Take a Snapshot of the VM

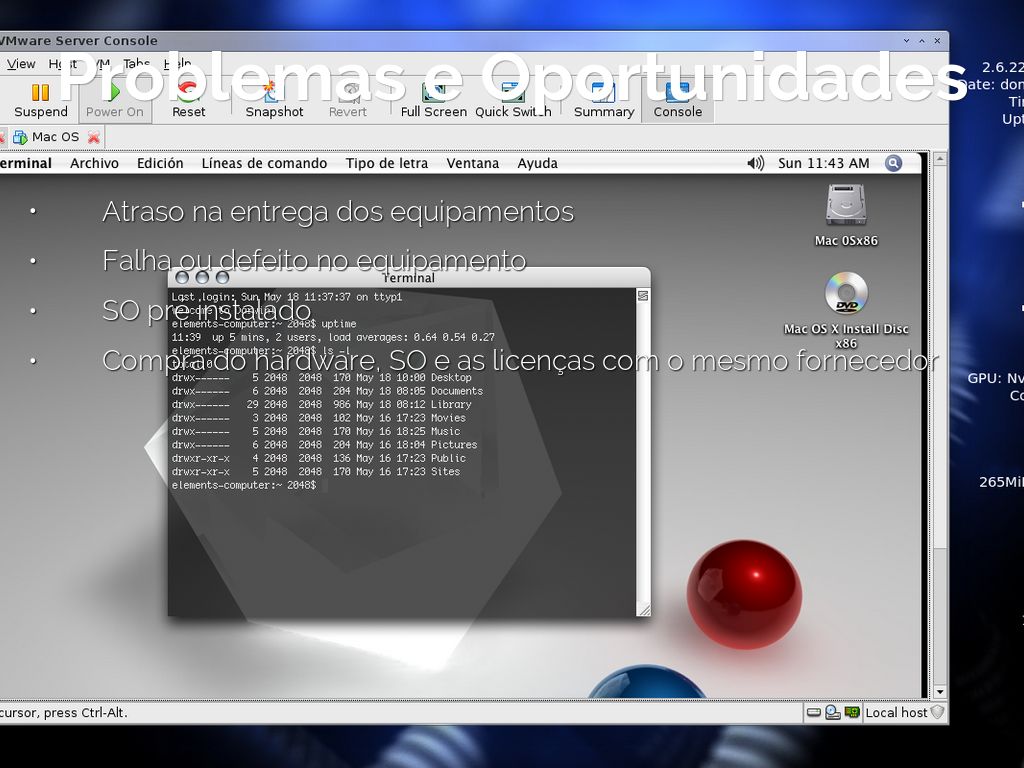point(274,99)
